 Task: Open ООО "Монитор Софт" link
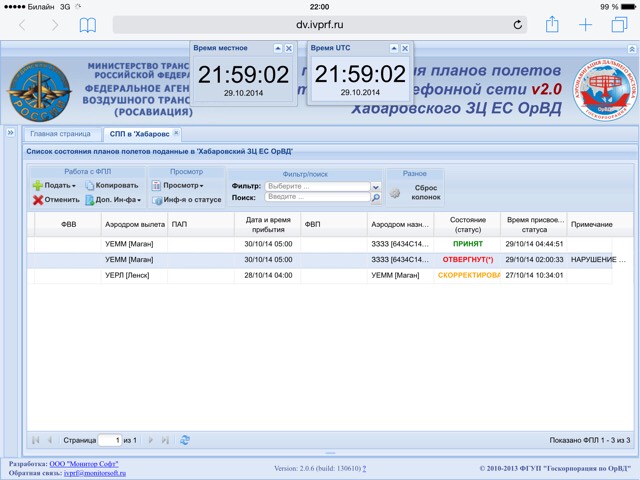pos(84,464)
